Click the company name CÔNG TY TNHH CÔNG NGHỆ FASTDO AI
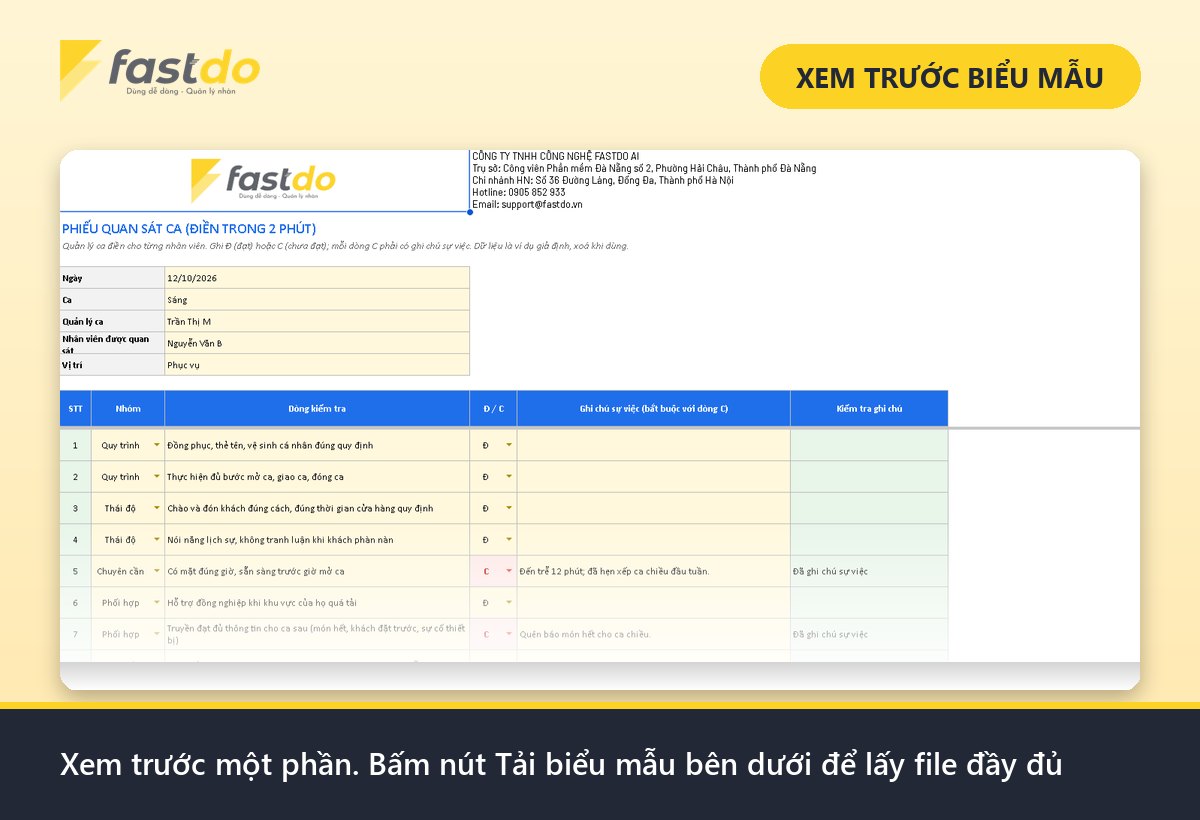The image size is (1200, 820). pos(555,156)
